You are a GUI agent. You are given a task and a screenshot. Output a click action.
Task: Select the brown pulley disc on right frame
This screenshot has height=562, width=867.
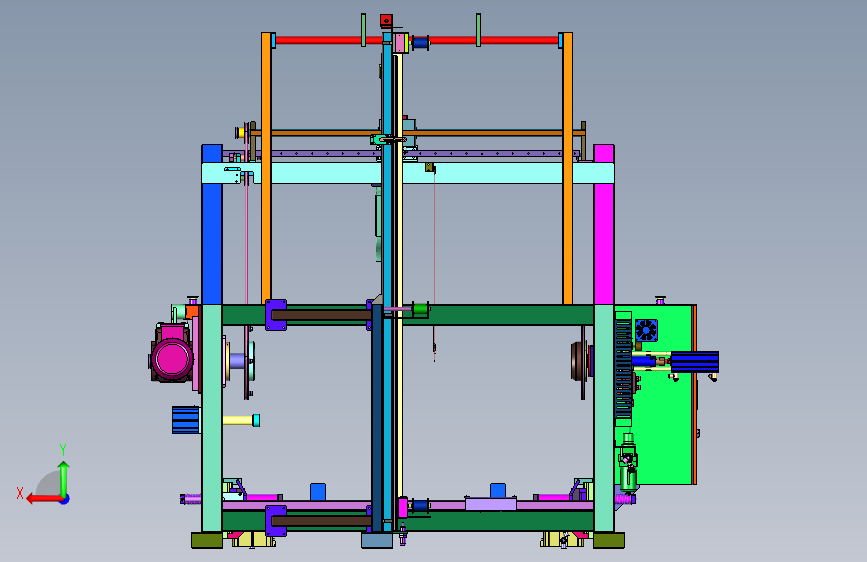click(x=579, y=361)
